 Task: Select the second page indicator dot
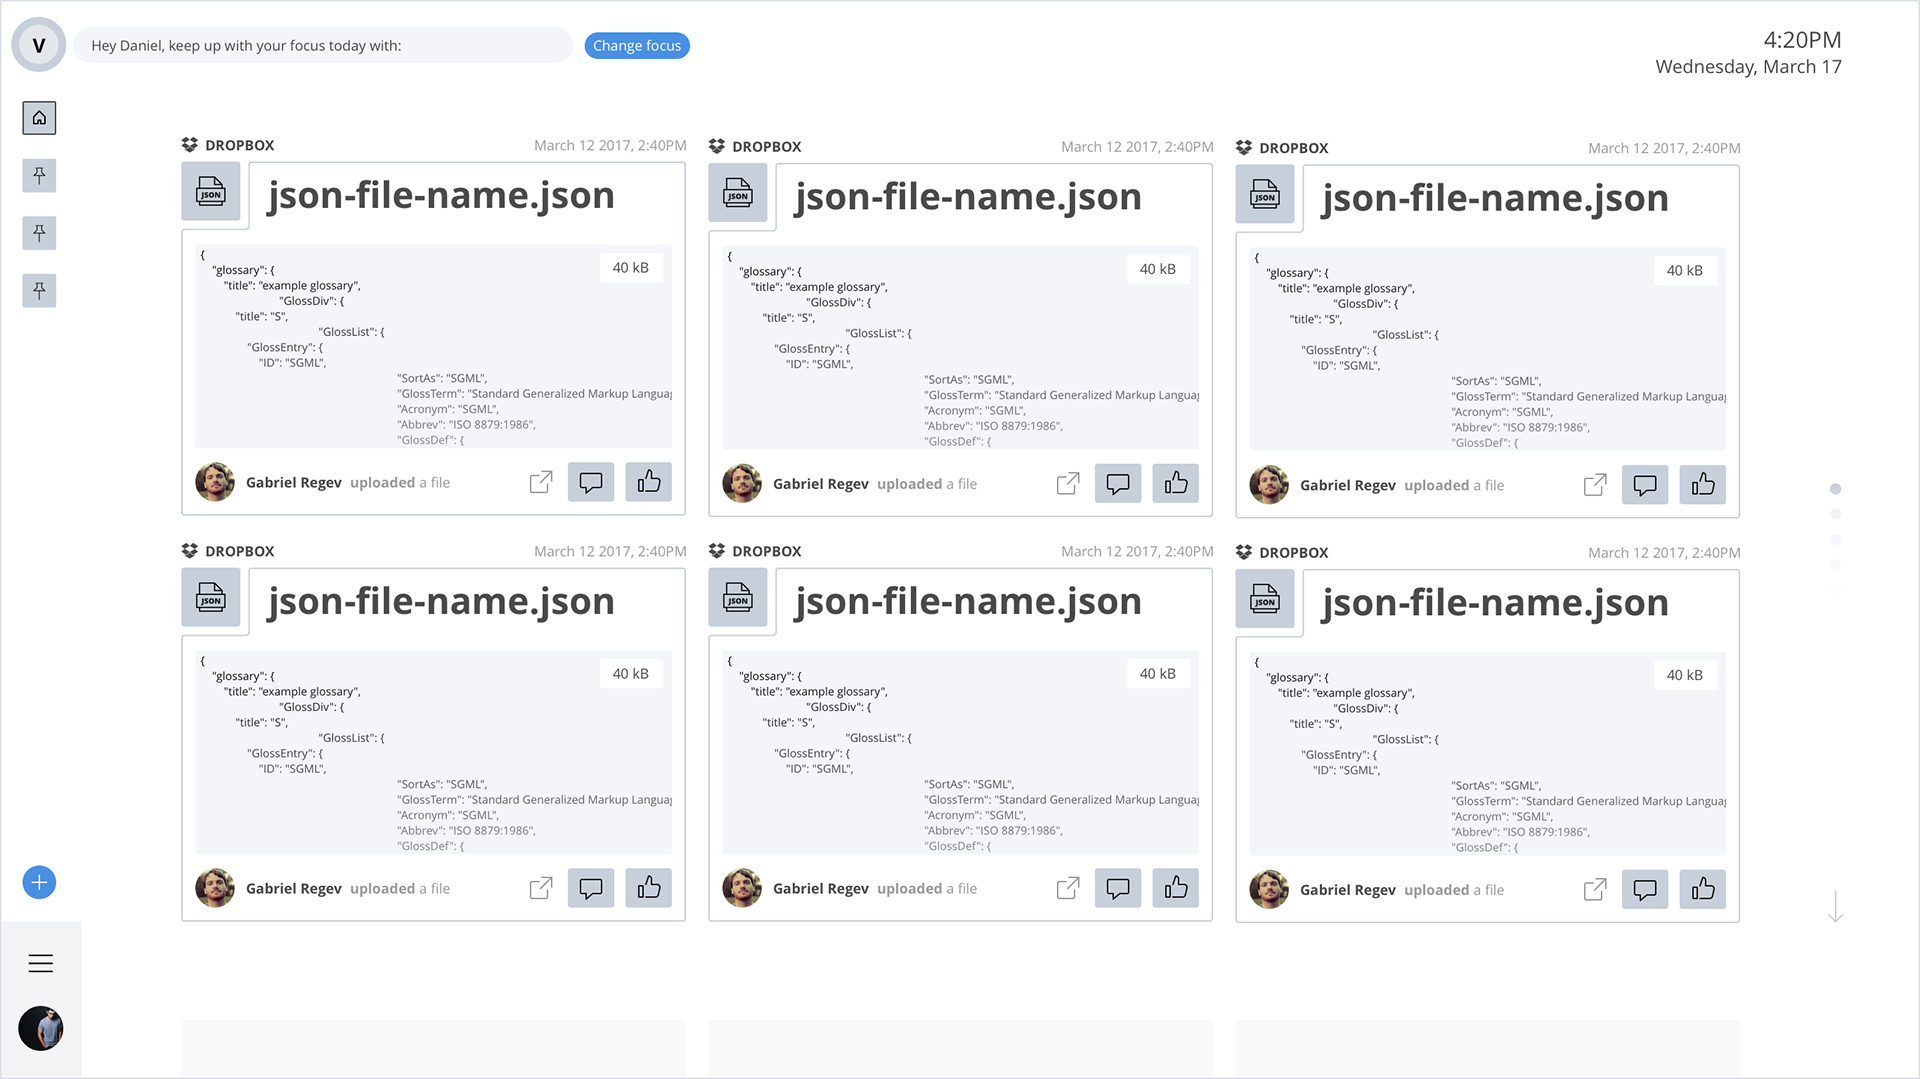[1835, 514]
